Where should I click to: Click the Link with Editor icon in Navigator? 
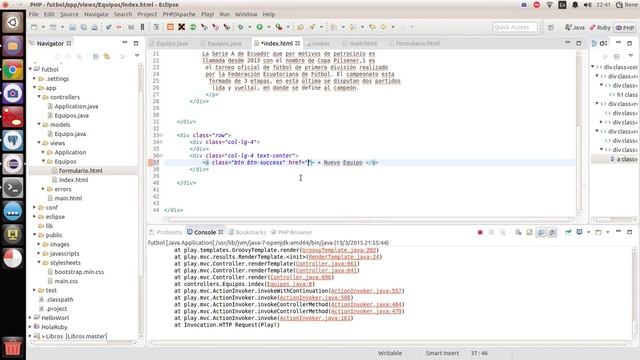(107, 57)
